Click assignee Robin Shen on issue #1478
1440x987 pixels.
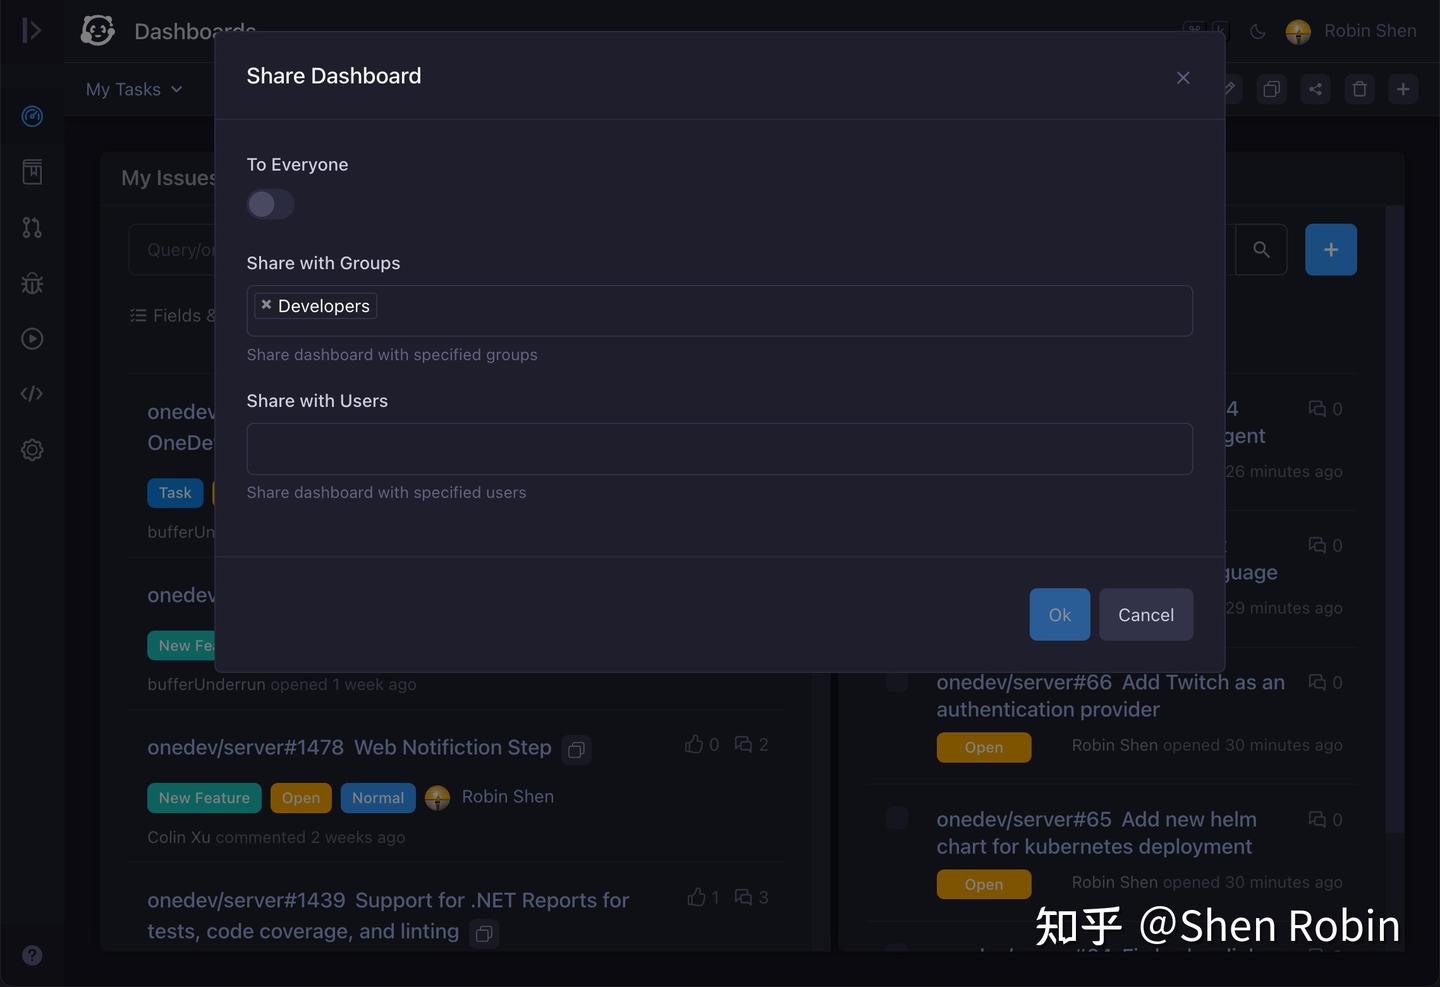tap(490, 797)
